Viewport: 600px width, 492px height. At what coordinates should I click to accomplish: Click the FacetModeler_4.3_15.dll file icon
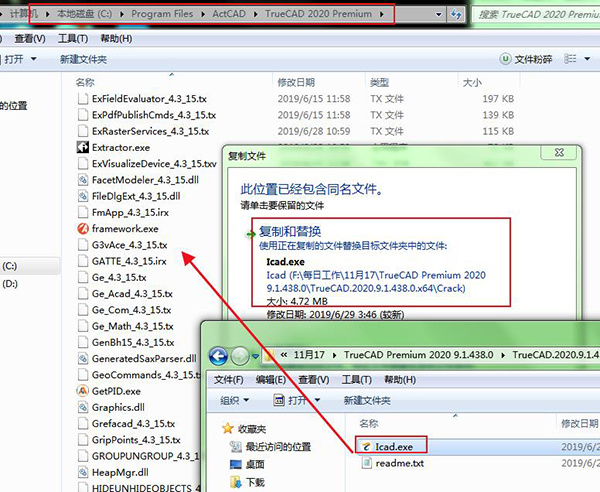pos(83,180)
